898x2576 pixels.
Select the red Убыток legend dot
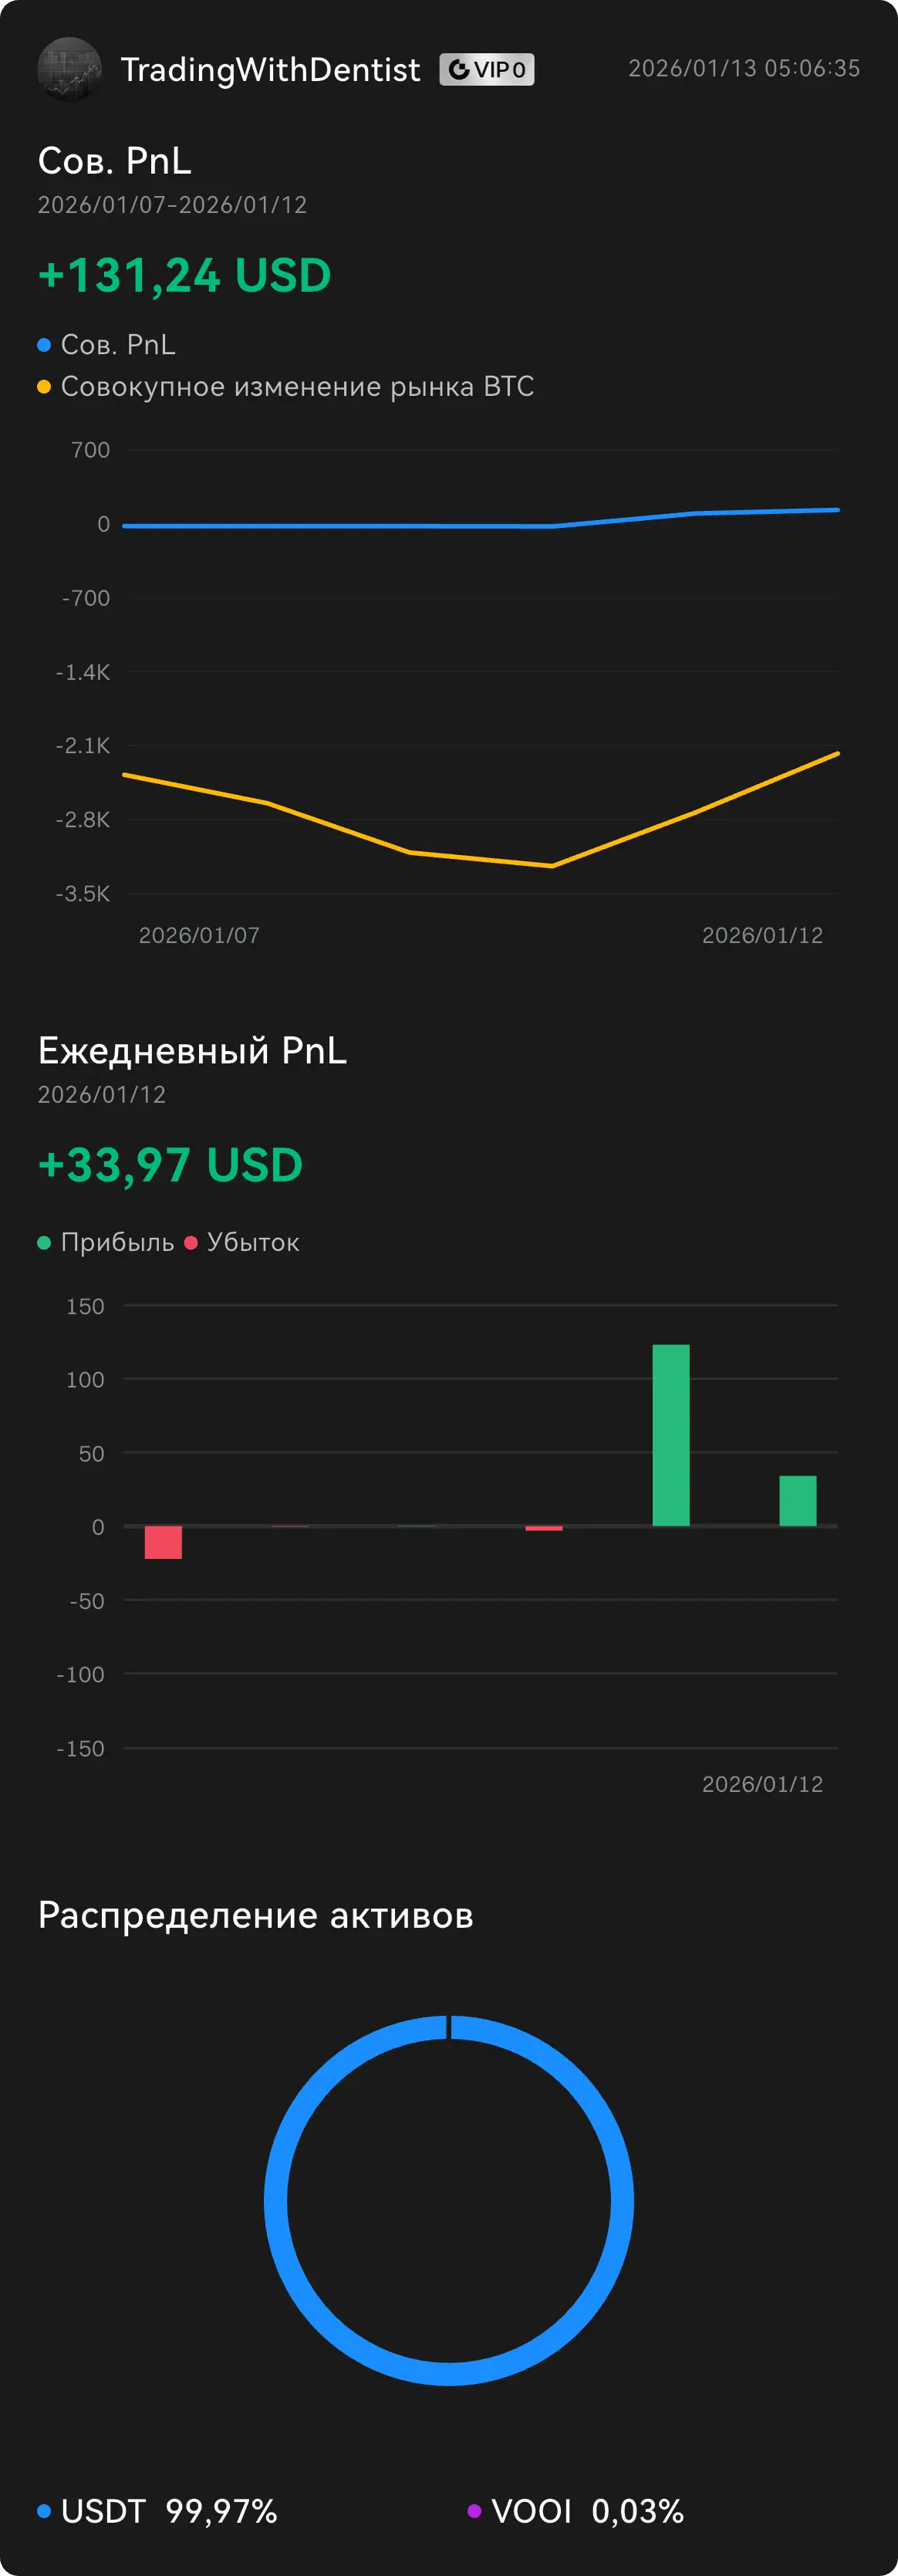point(191,1243)
